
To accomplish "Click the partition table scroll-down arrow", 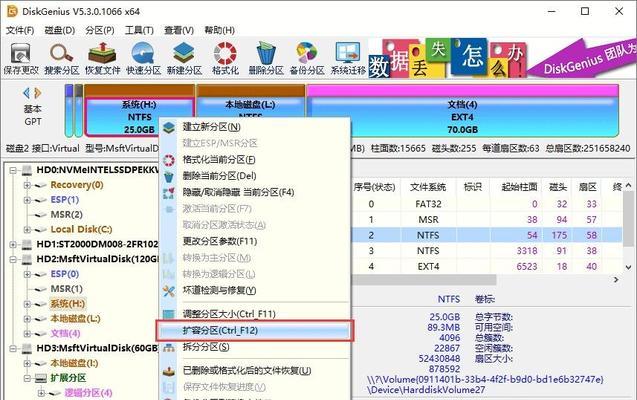I will pos(628,267).
